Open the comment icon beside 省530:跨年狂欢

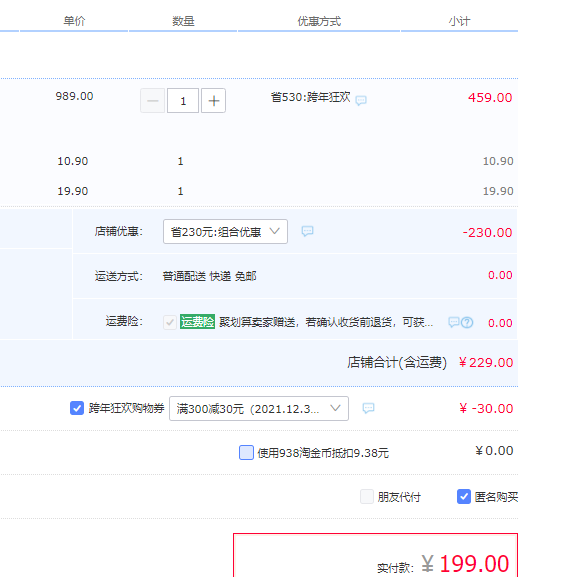[361, 100]
